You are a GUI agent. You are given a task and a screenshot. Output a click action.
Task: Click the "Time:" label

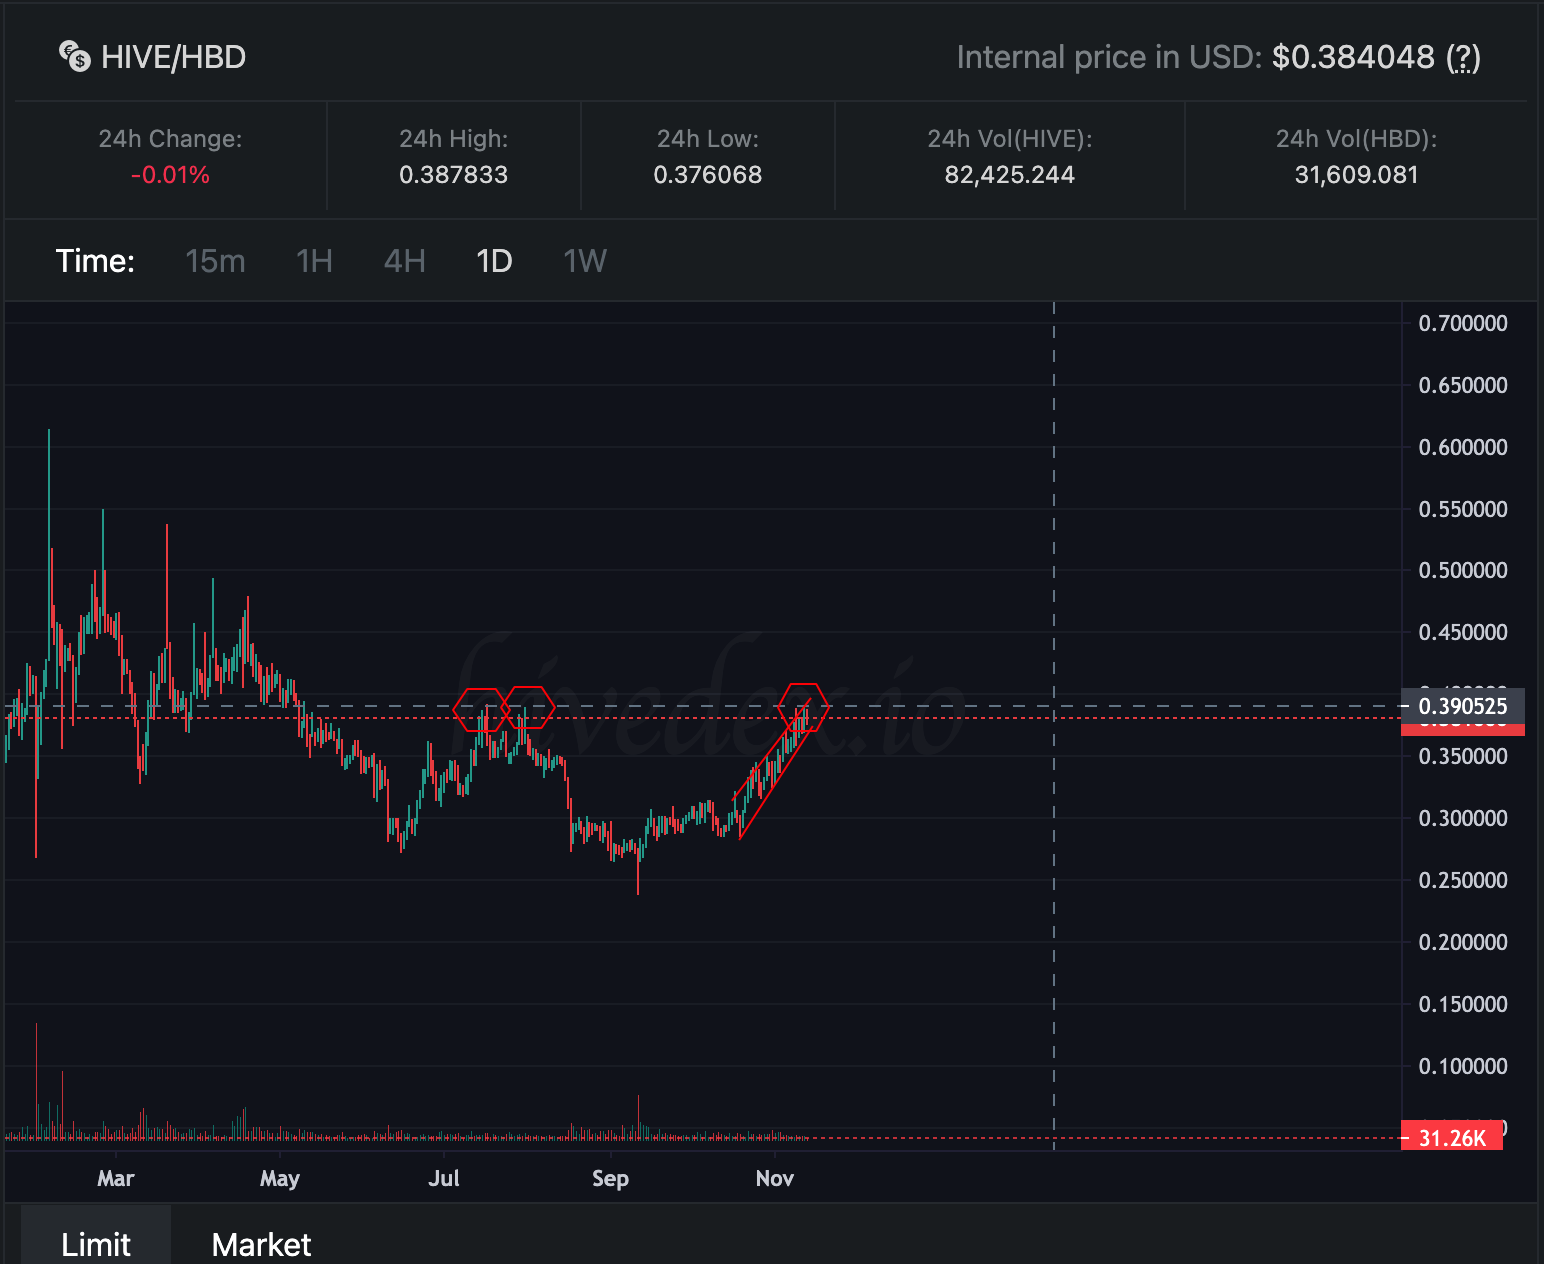95,261
